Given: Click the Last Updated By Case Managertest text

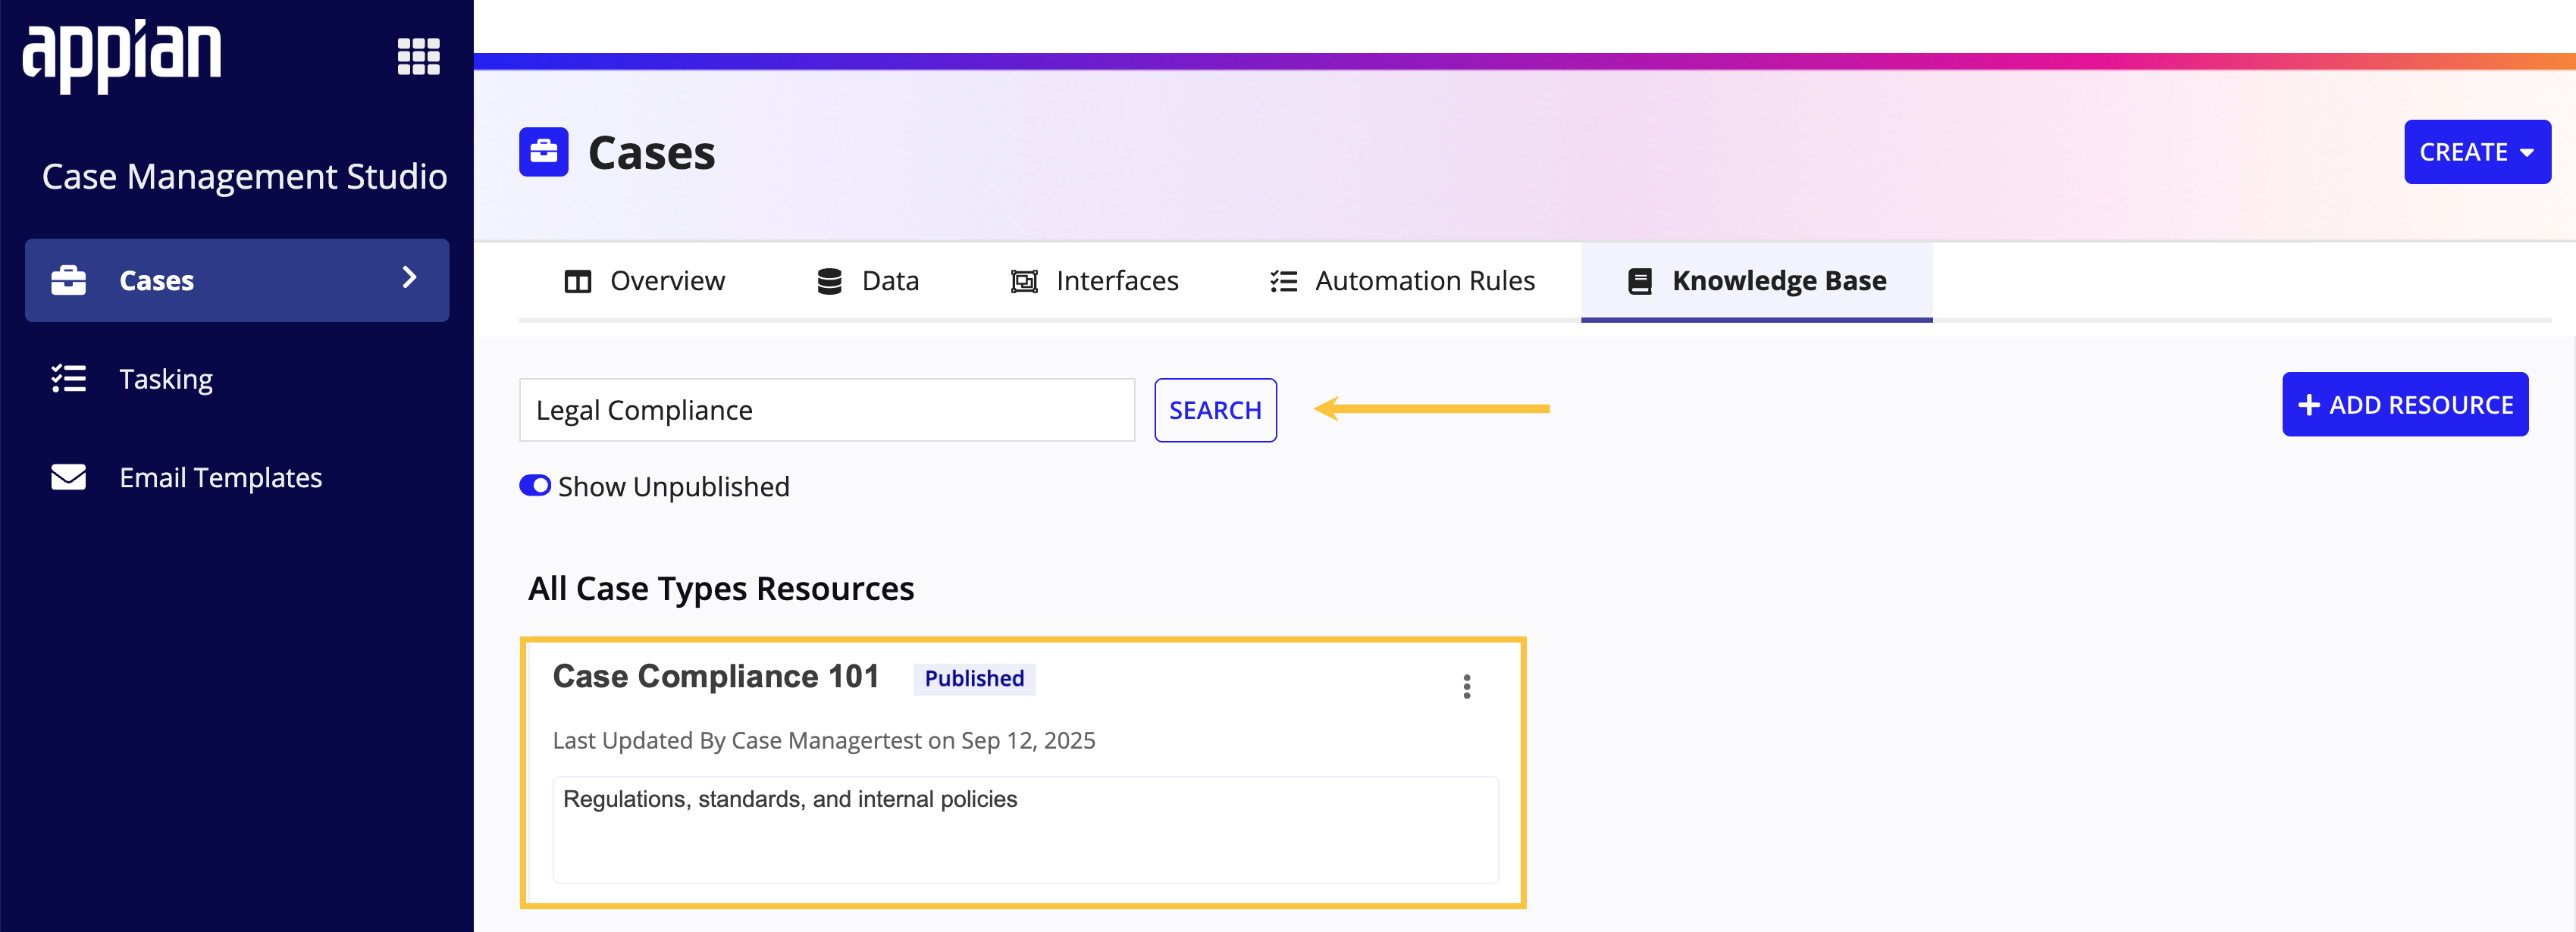Looking at the screenshot, I should [x=824, y=740].
